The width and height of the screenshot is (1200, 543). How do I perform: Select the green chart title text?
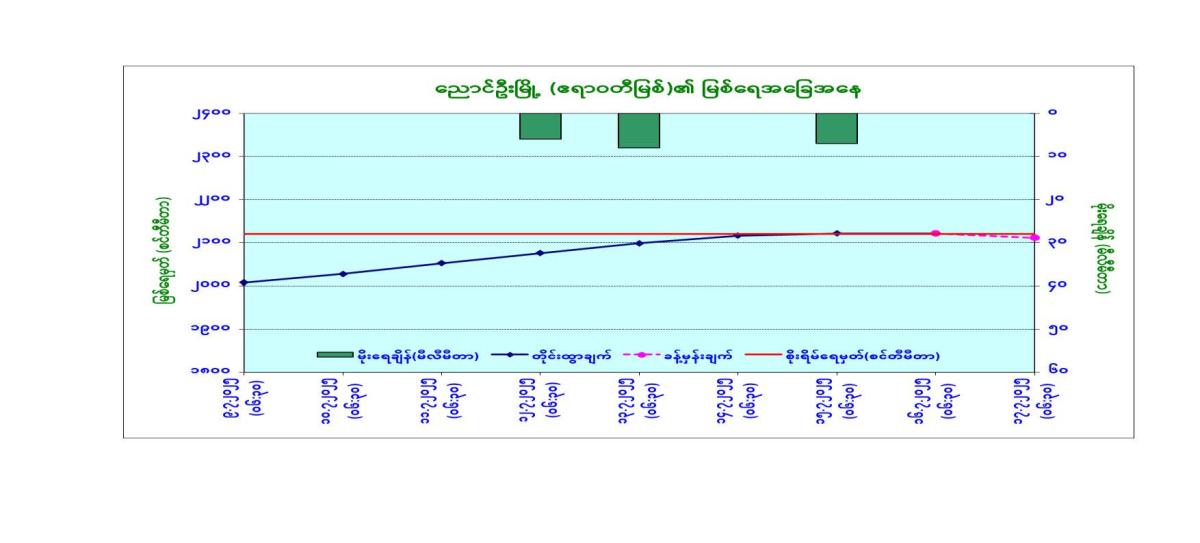click(x=649, y=89)
